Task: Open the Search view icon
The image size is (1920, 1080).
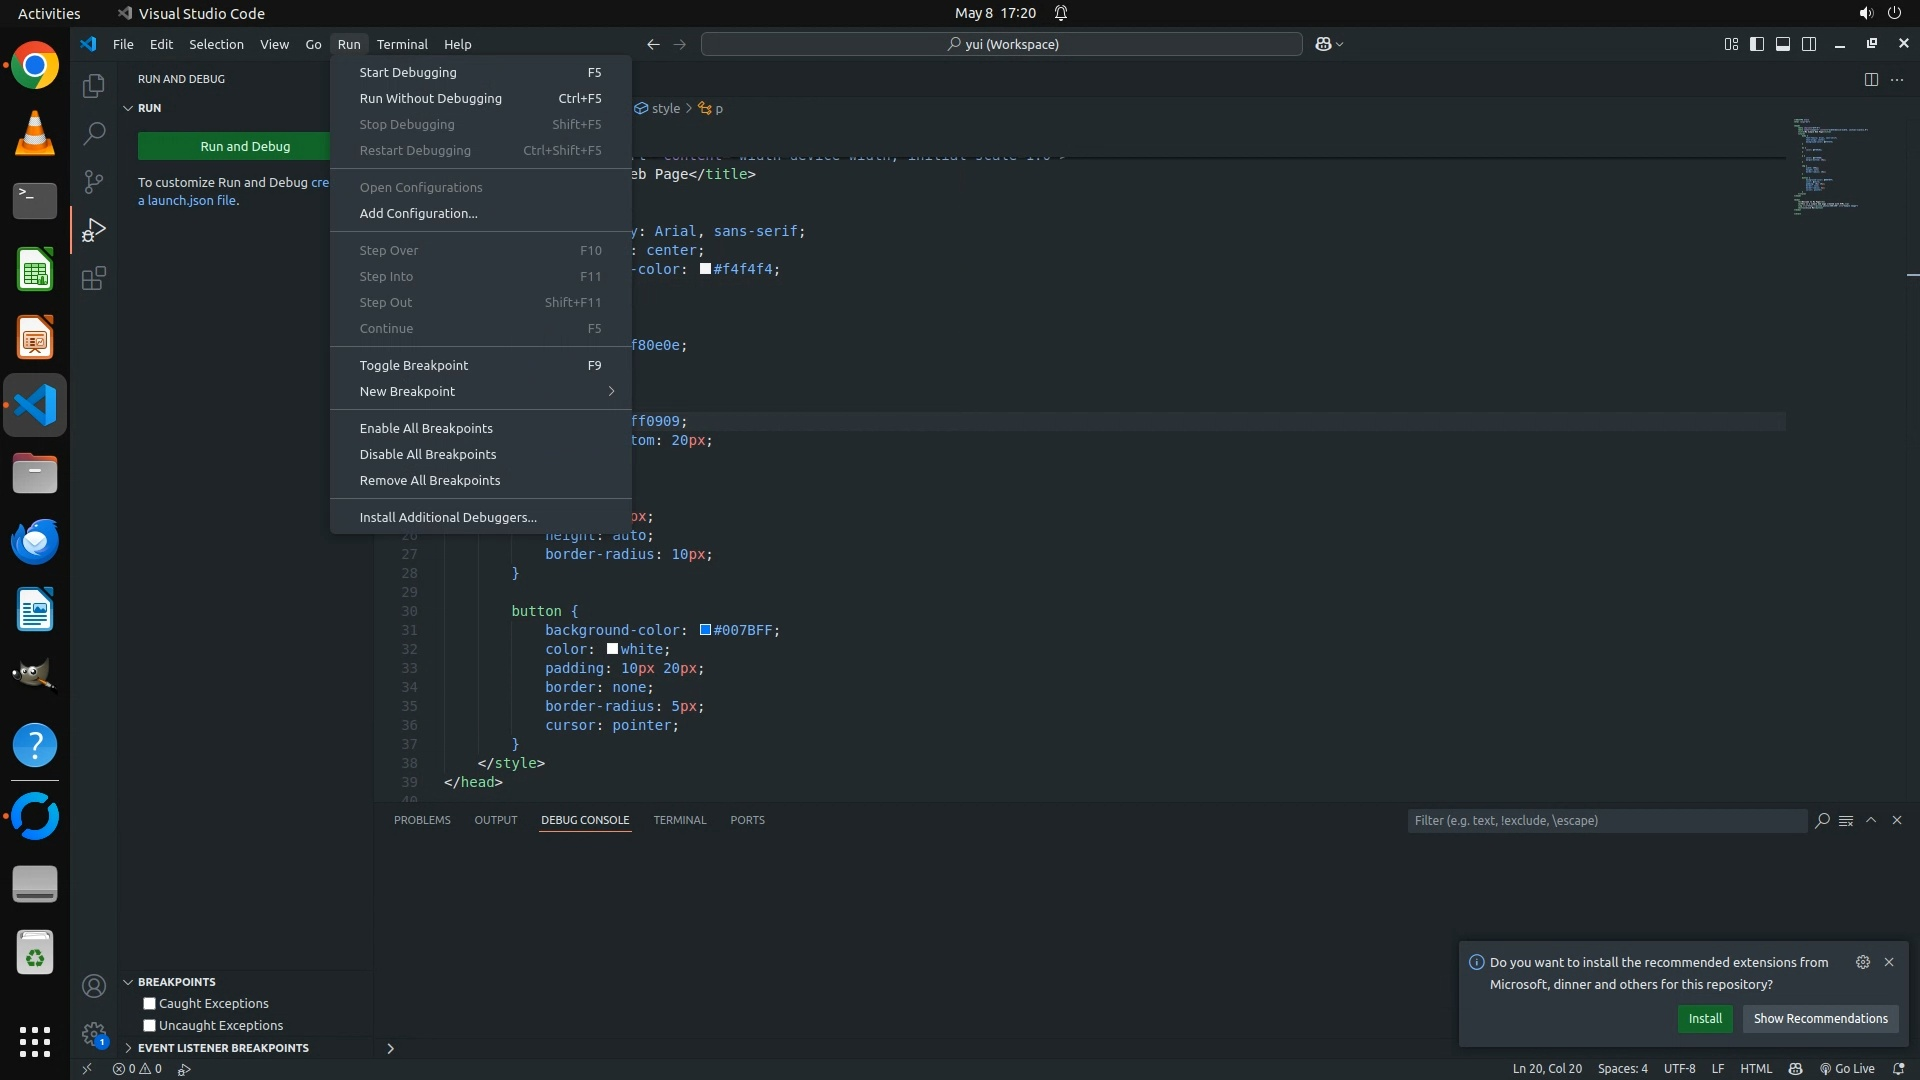Action: [94, 133]
